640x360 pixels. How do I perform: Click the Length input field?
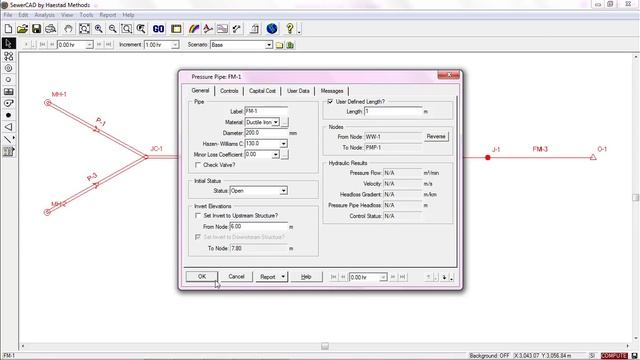pyautogui.click(x=393, y=111)
